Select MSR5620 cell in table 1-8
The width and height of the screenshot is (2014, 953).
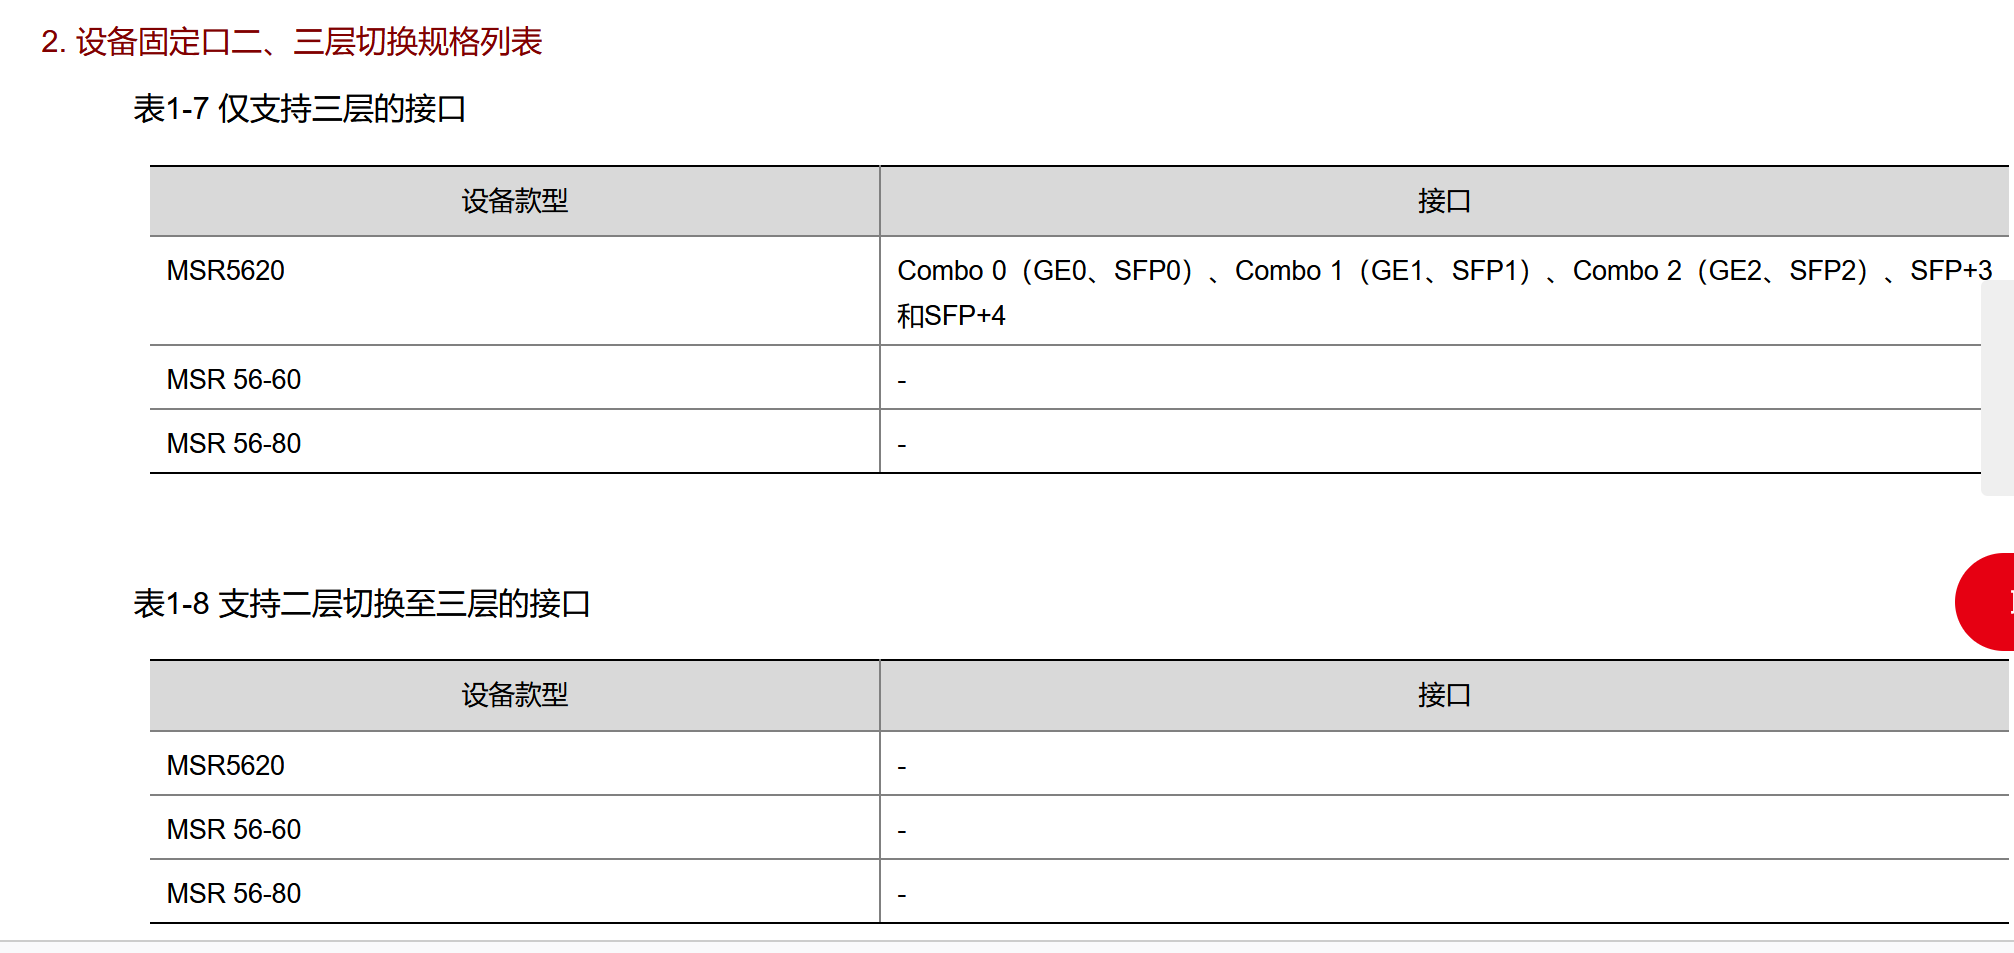tap(226, 766)
